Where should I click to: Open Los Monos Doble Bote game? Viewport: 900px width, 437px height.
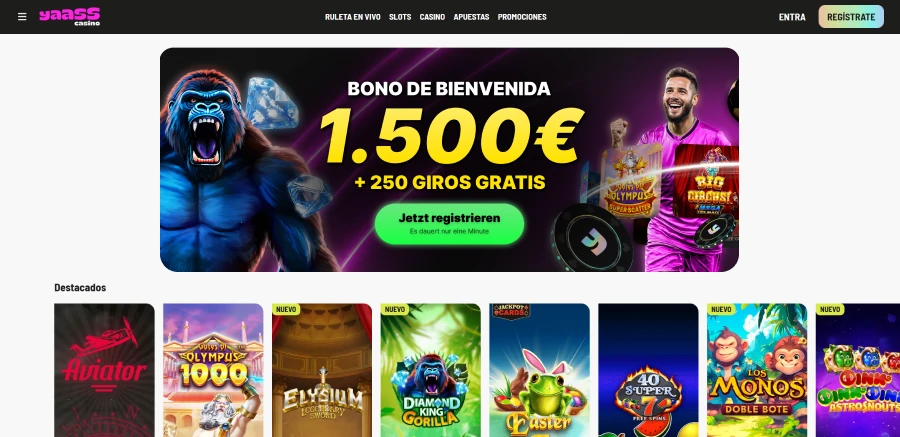(757, 370)
